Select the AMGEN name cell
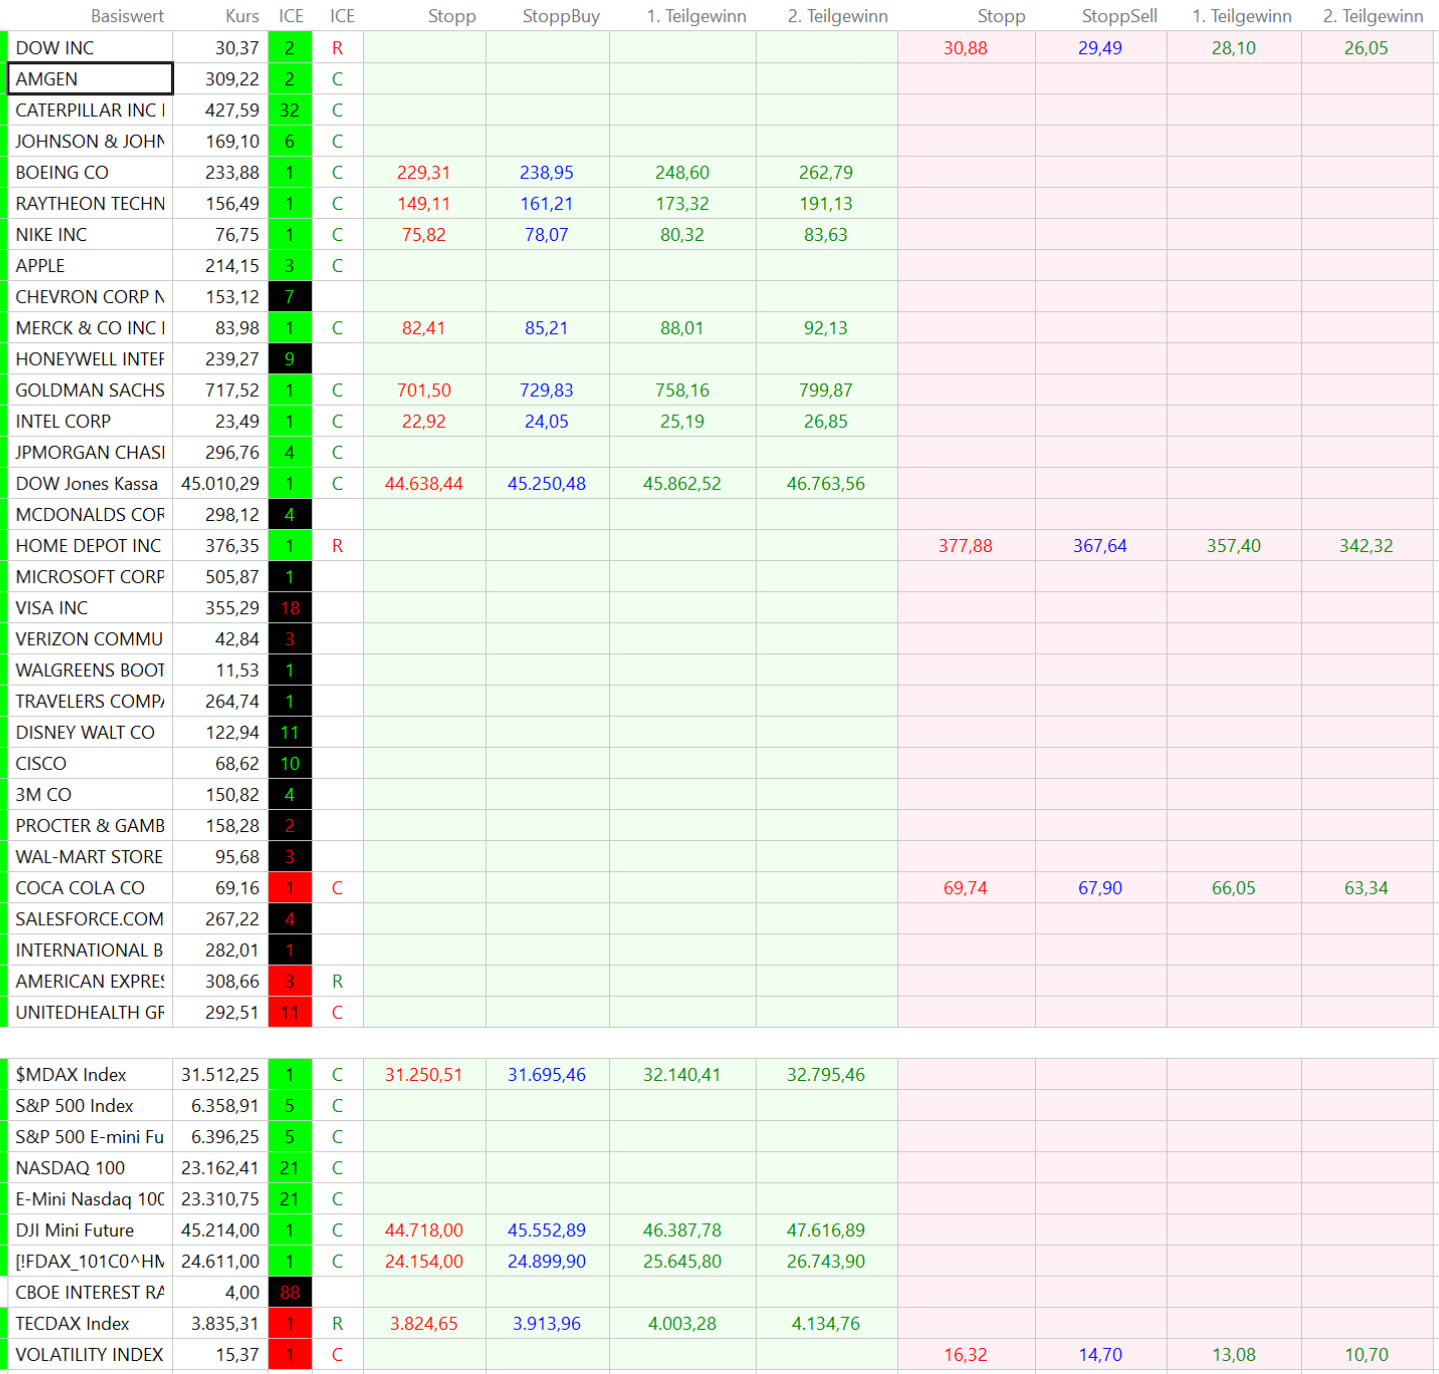Screen dimensions: 1439x1374 [90, 79]
